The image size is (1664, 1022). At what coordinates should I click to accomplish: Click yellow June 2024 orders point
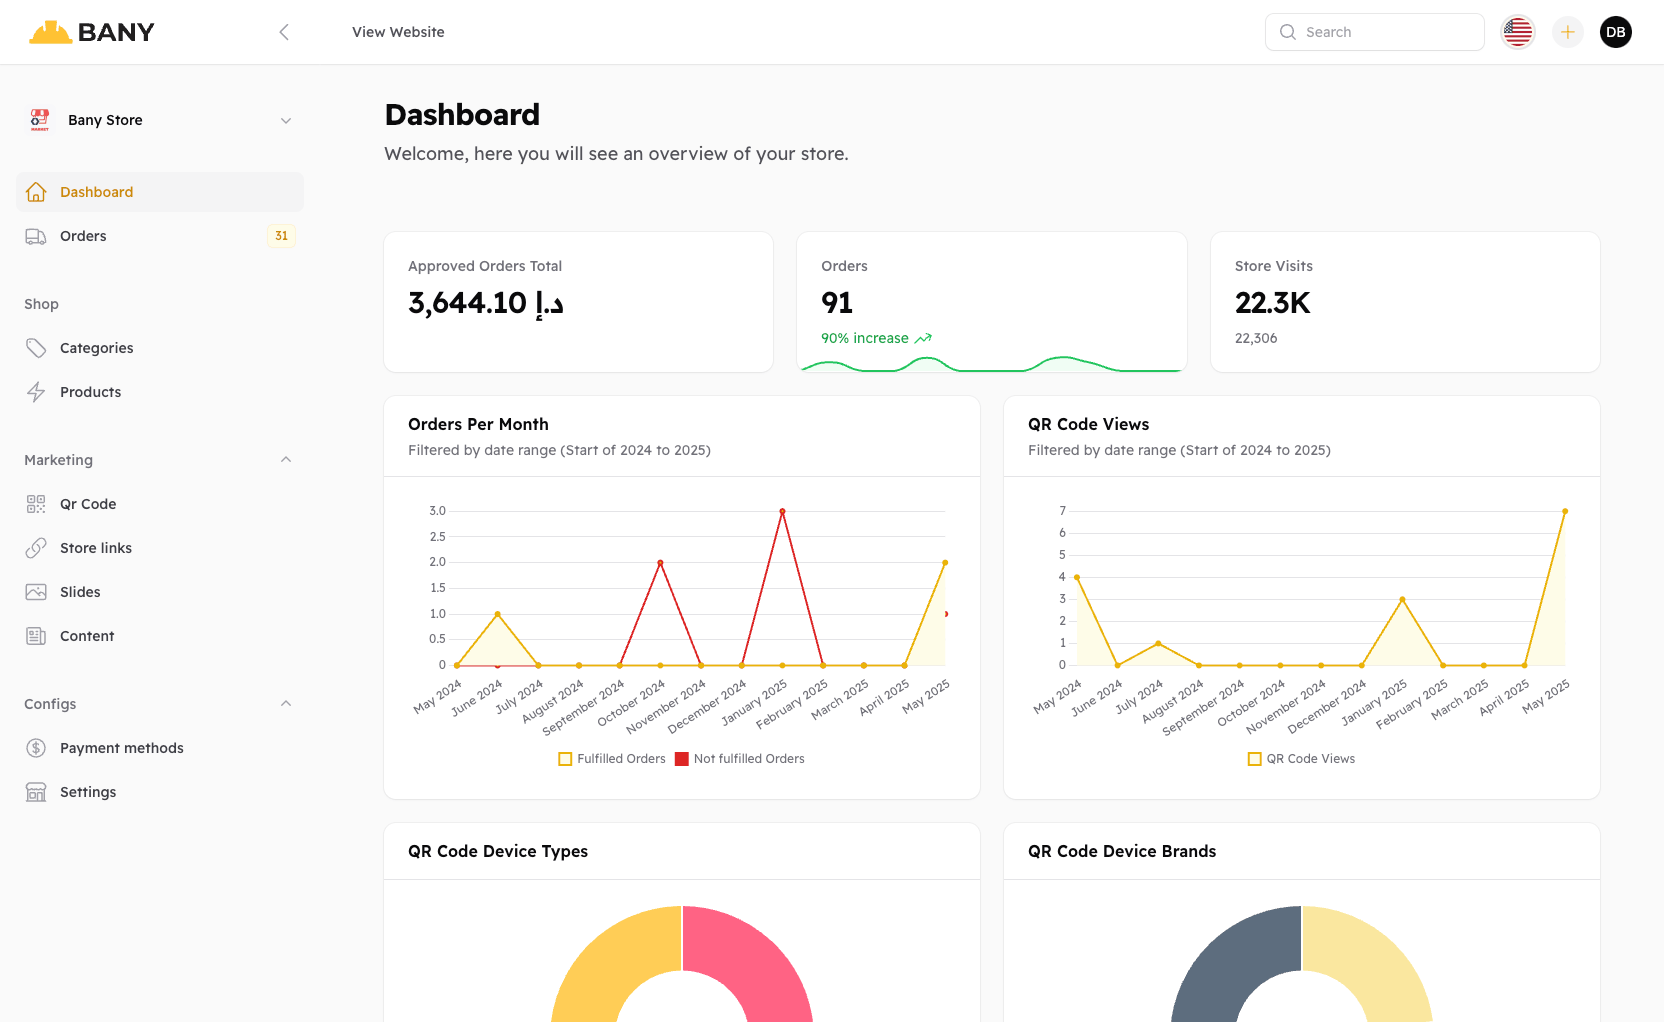click(498, 614)
